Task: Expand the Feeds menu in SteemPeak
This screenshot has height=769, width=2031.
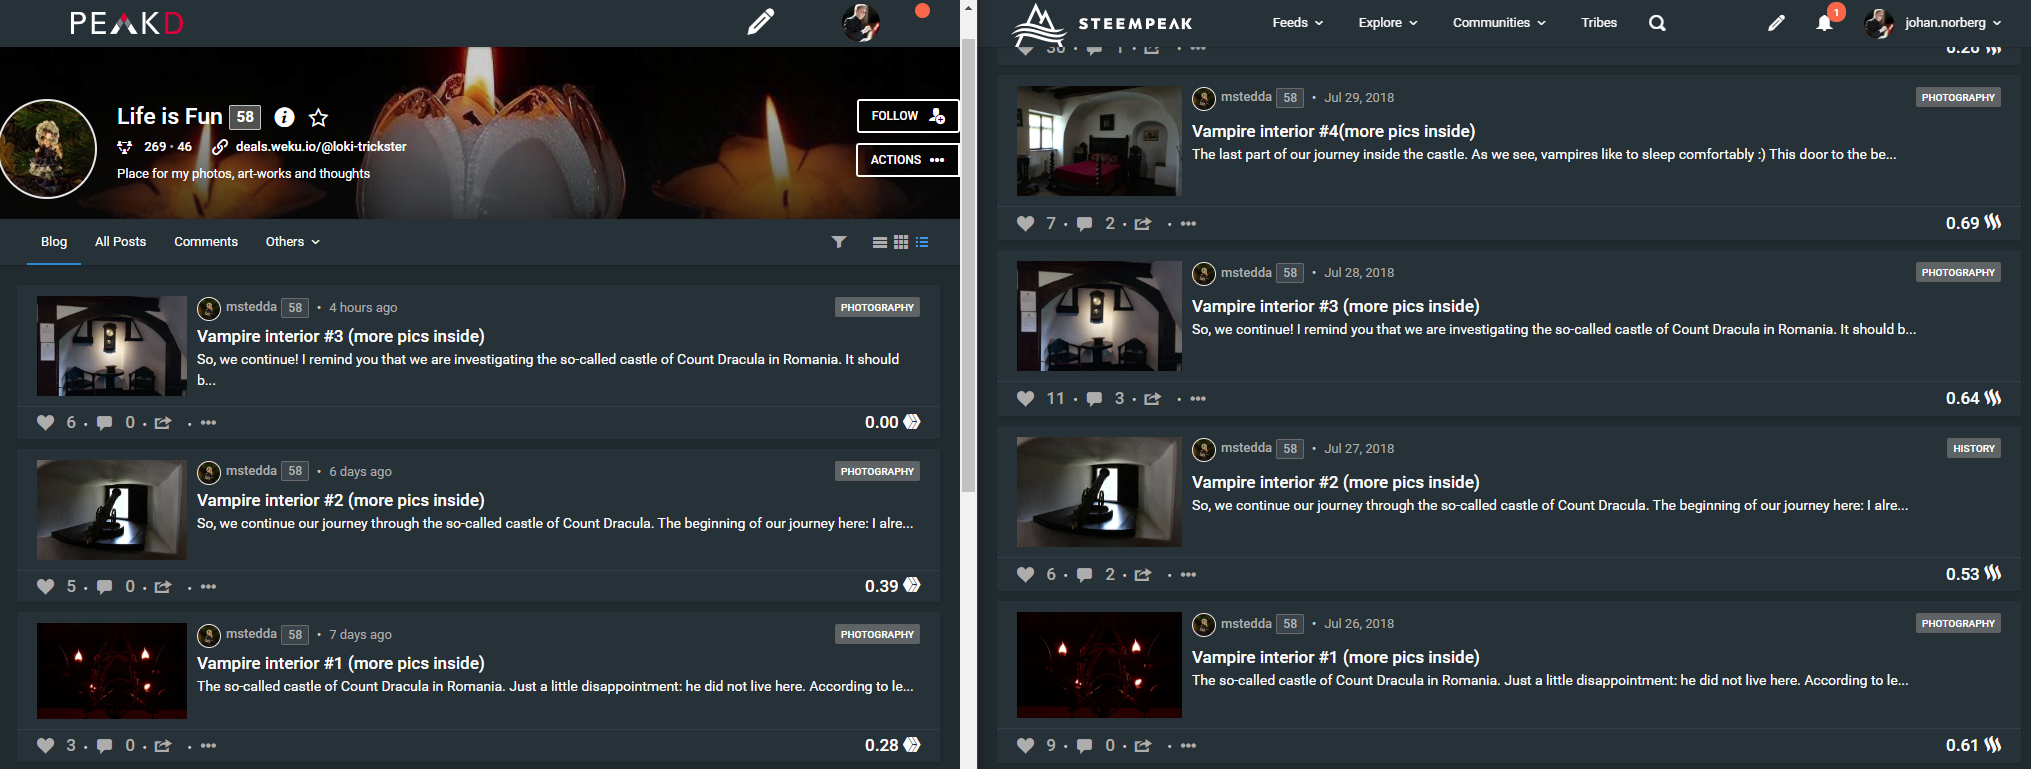Action: 1298,23
